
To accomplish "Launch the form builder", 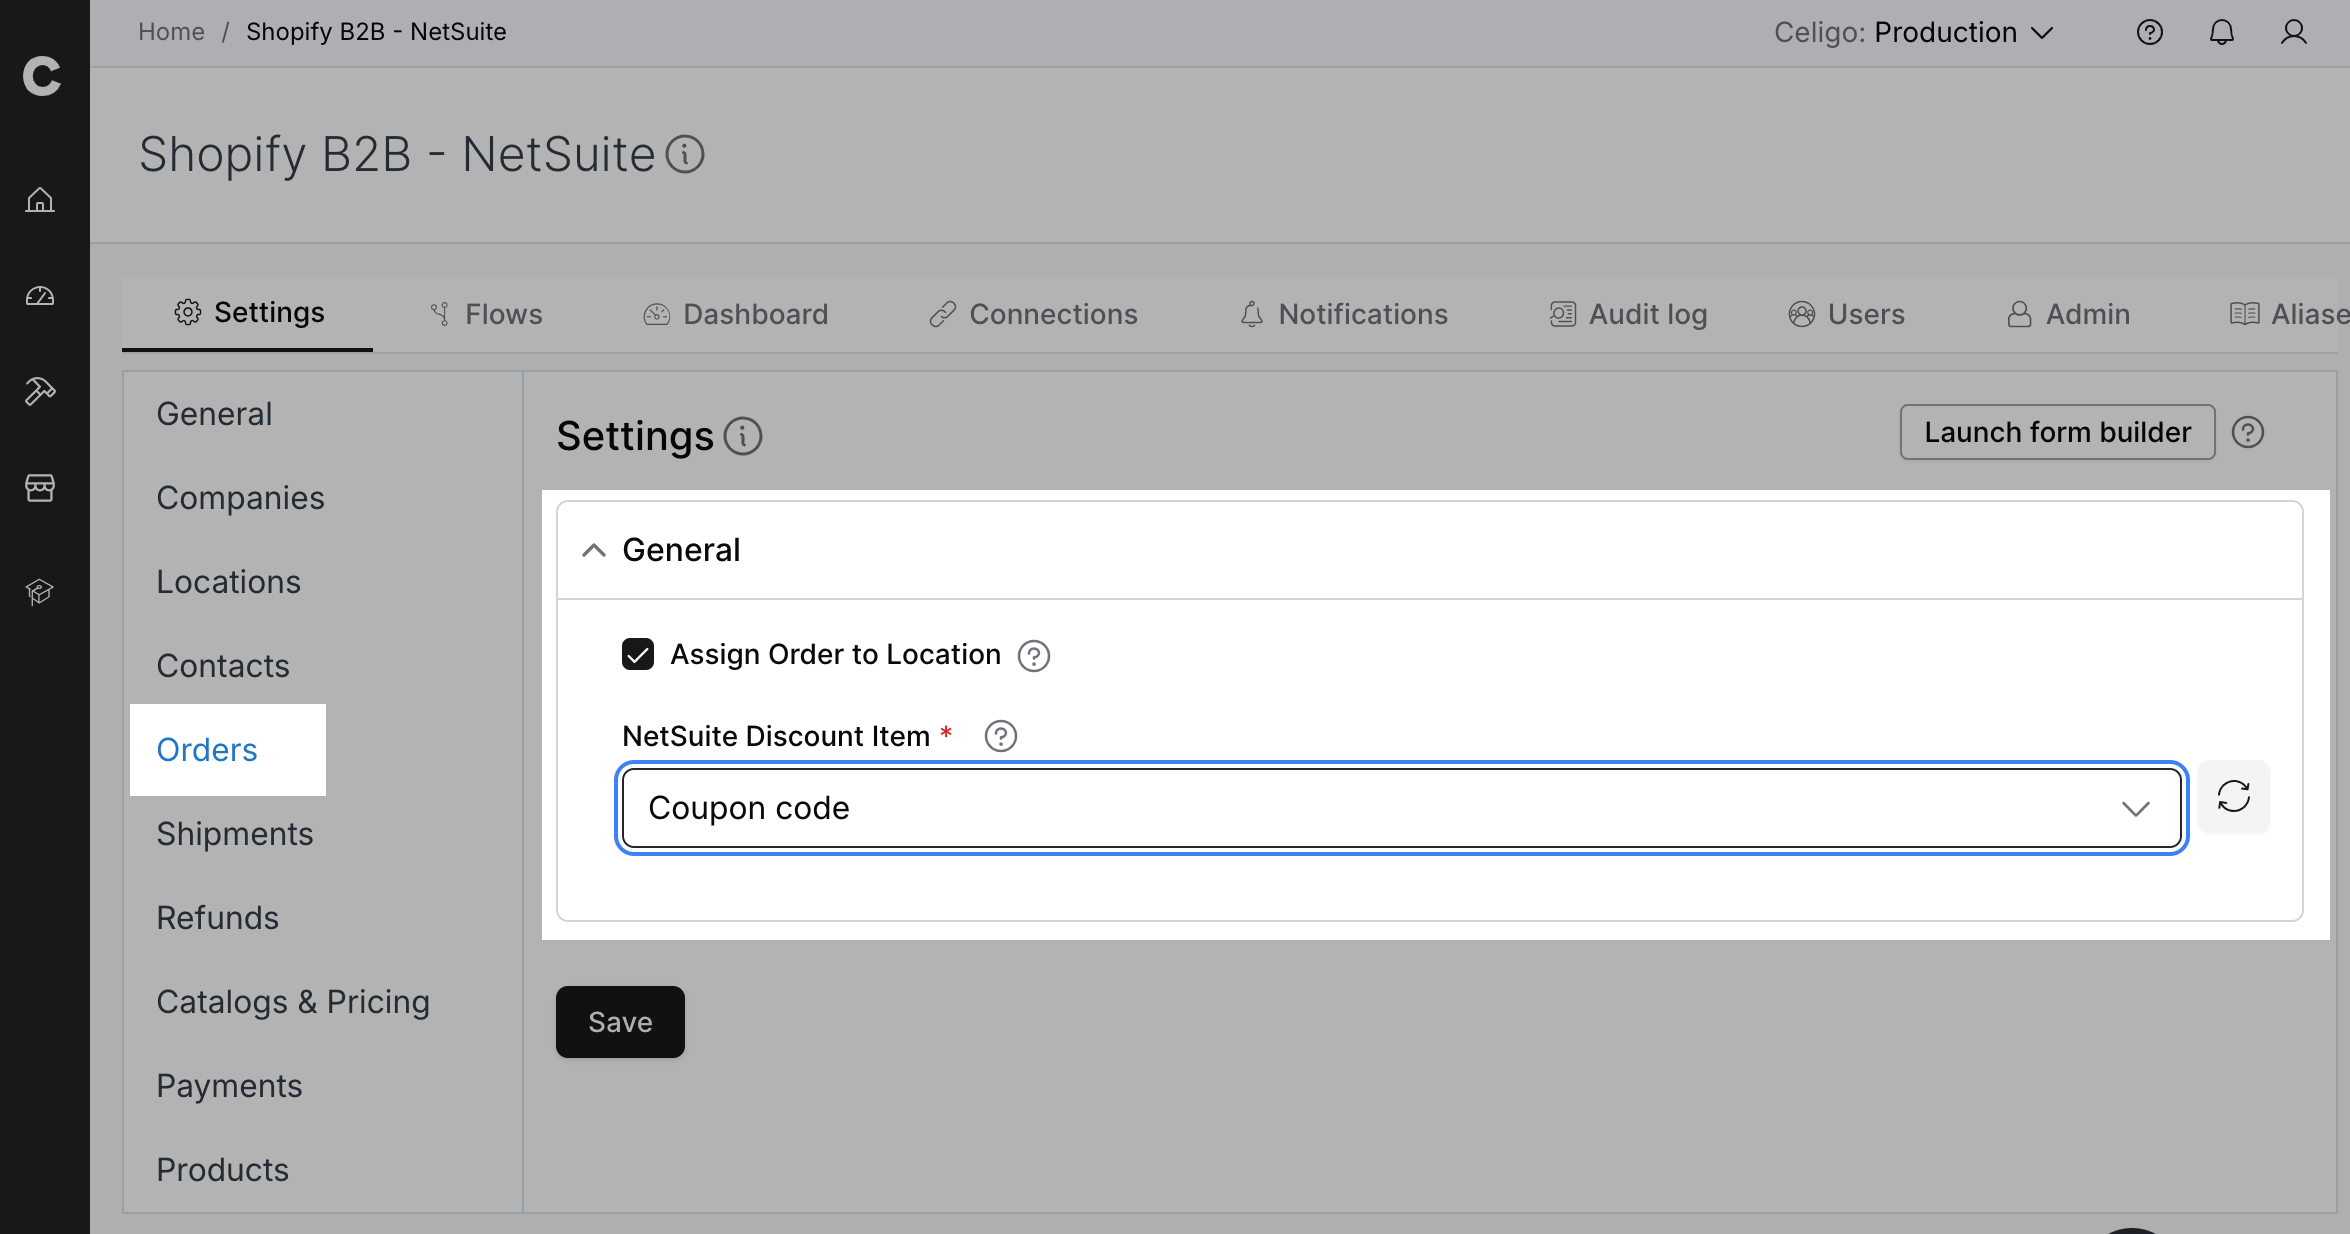I will pos(2058,432).
